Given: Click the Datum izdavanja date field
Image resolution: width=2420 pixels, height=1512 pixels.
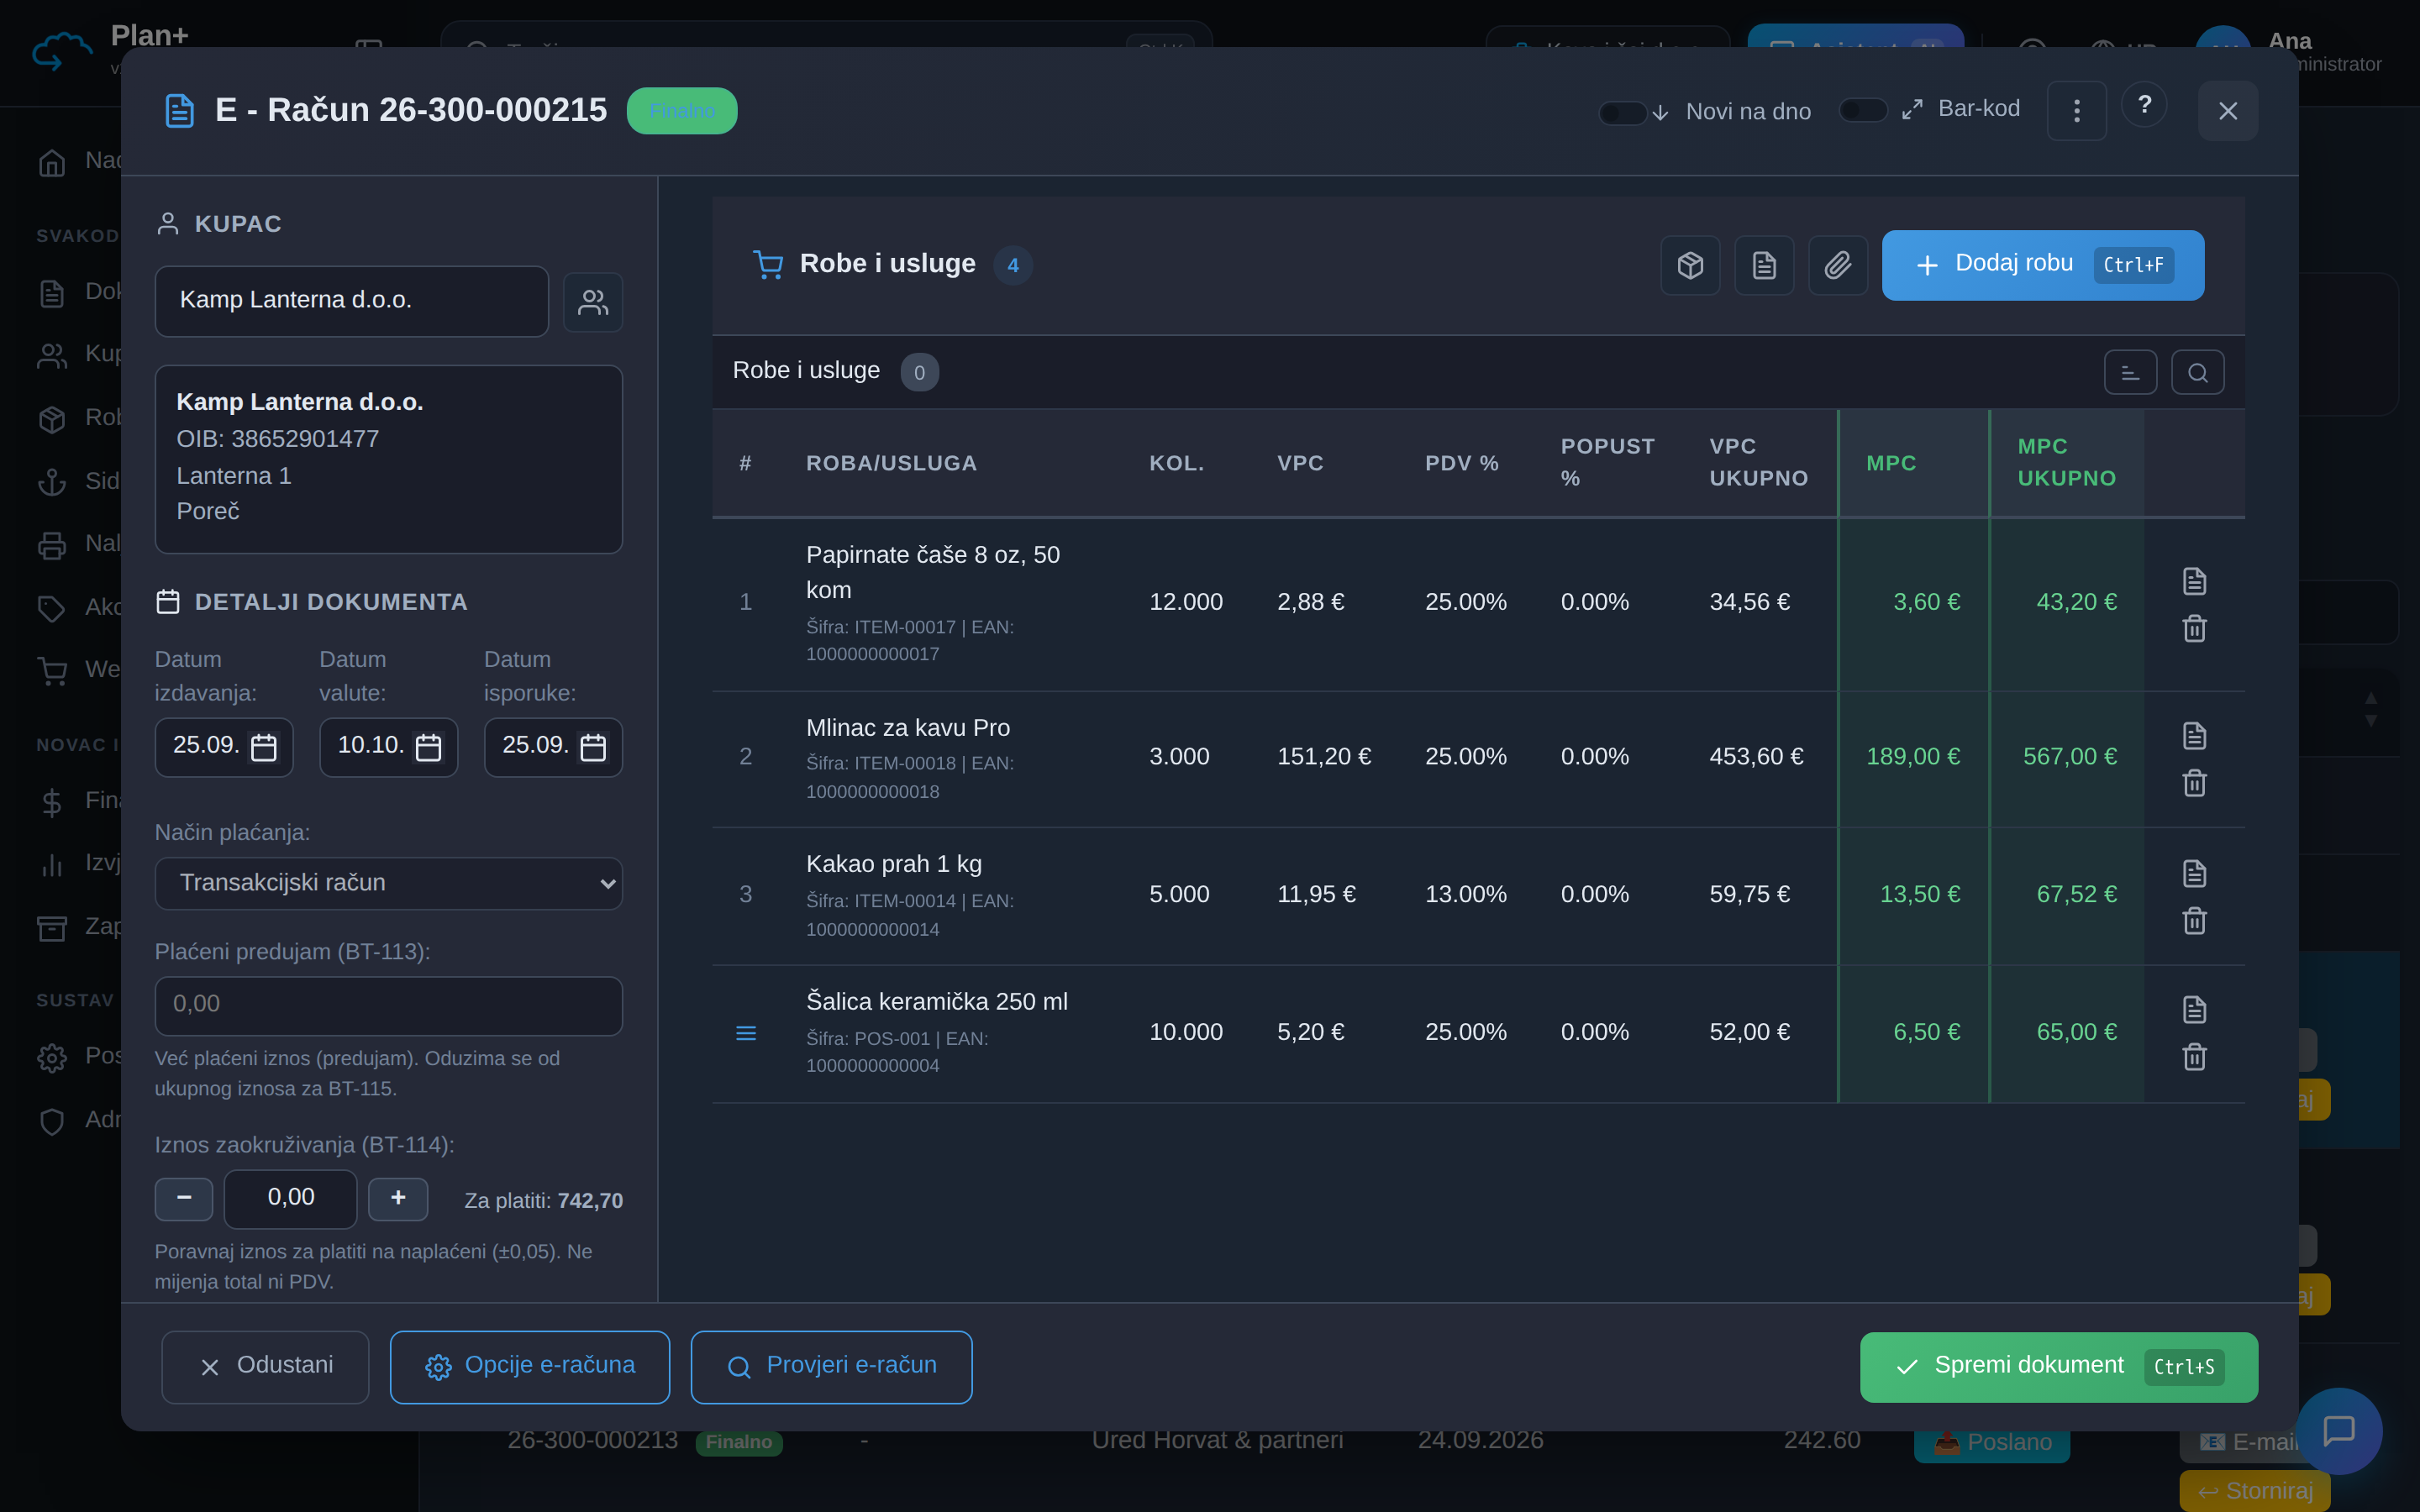Looking at the screenshot, I should [x=224, y=747].
